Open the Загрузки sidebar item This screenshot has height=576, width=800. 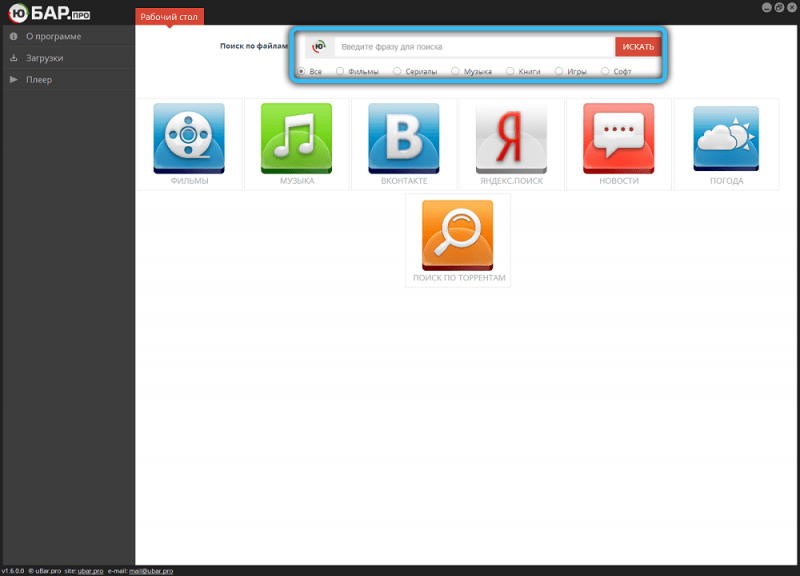(69, 58)
